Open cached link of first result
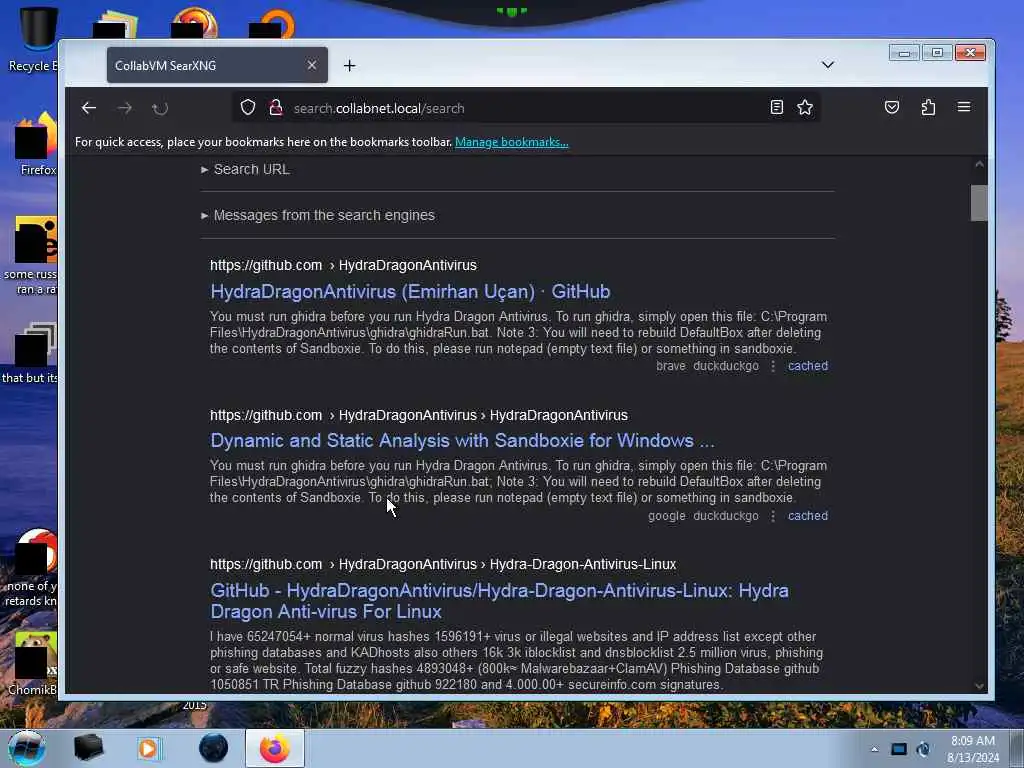1024x768 pixels. click(x=808, y=366)
